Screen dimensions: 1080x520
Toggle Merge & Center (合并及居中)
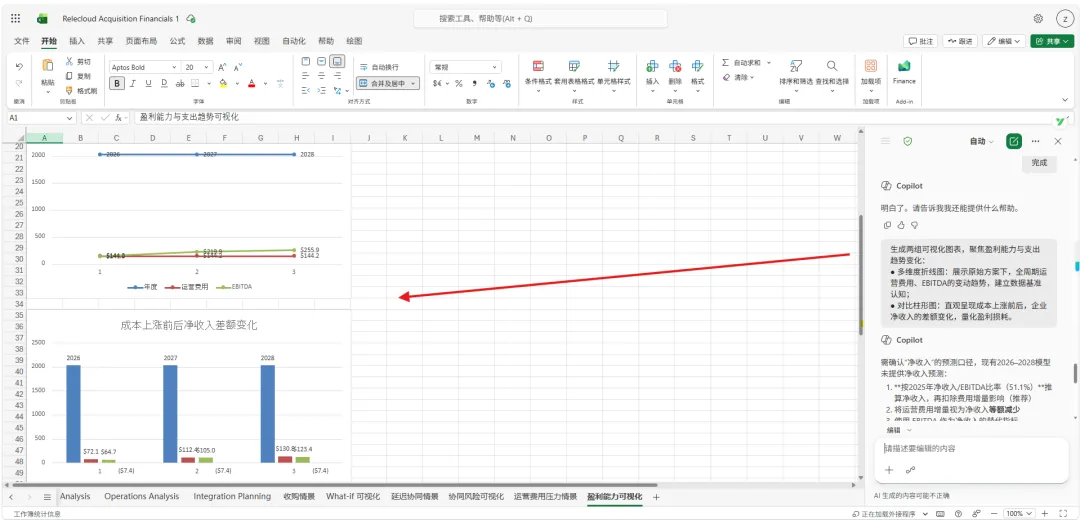pyautogui.click(x=387, y=83)
